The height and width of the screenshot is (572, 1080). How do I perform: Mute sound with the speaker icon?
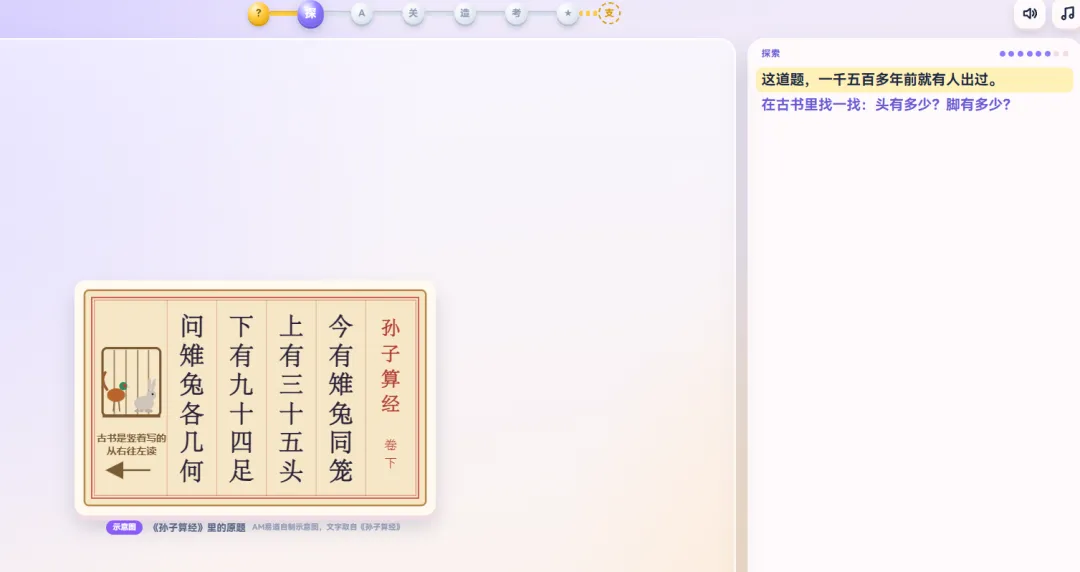pos(1030,13)
